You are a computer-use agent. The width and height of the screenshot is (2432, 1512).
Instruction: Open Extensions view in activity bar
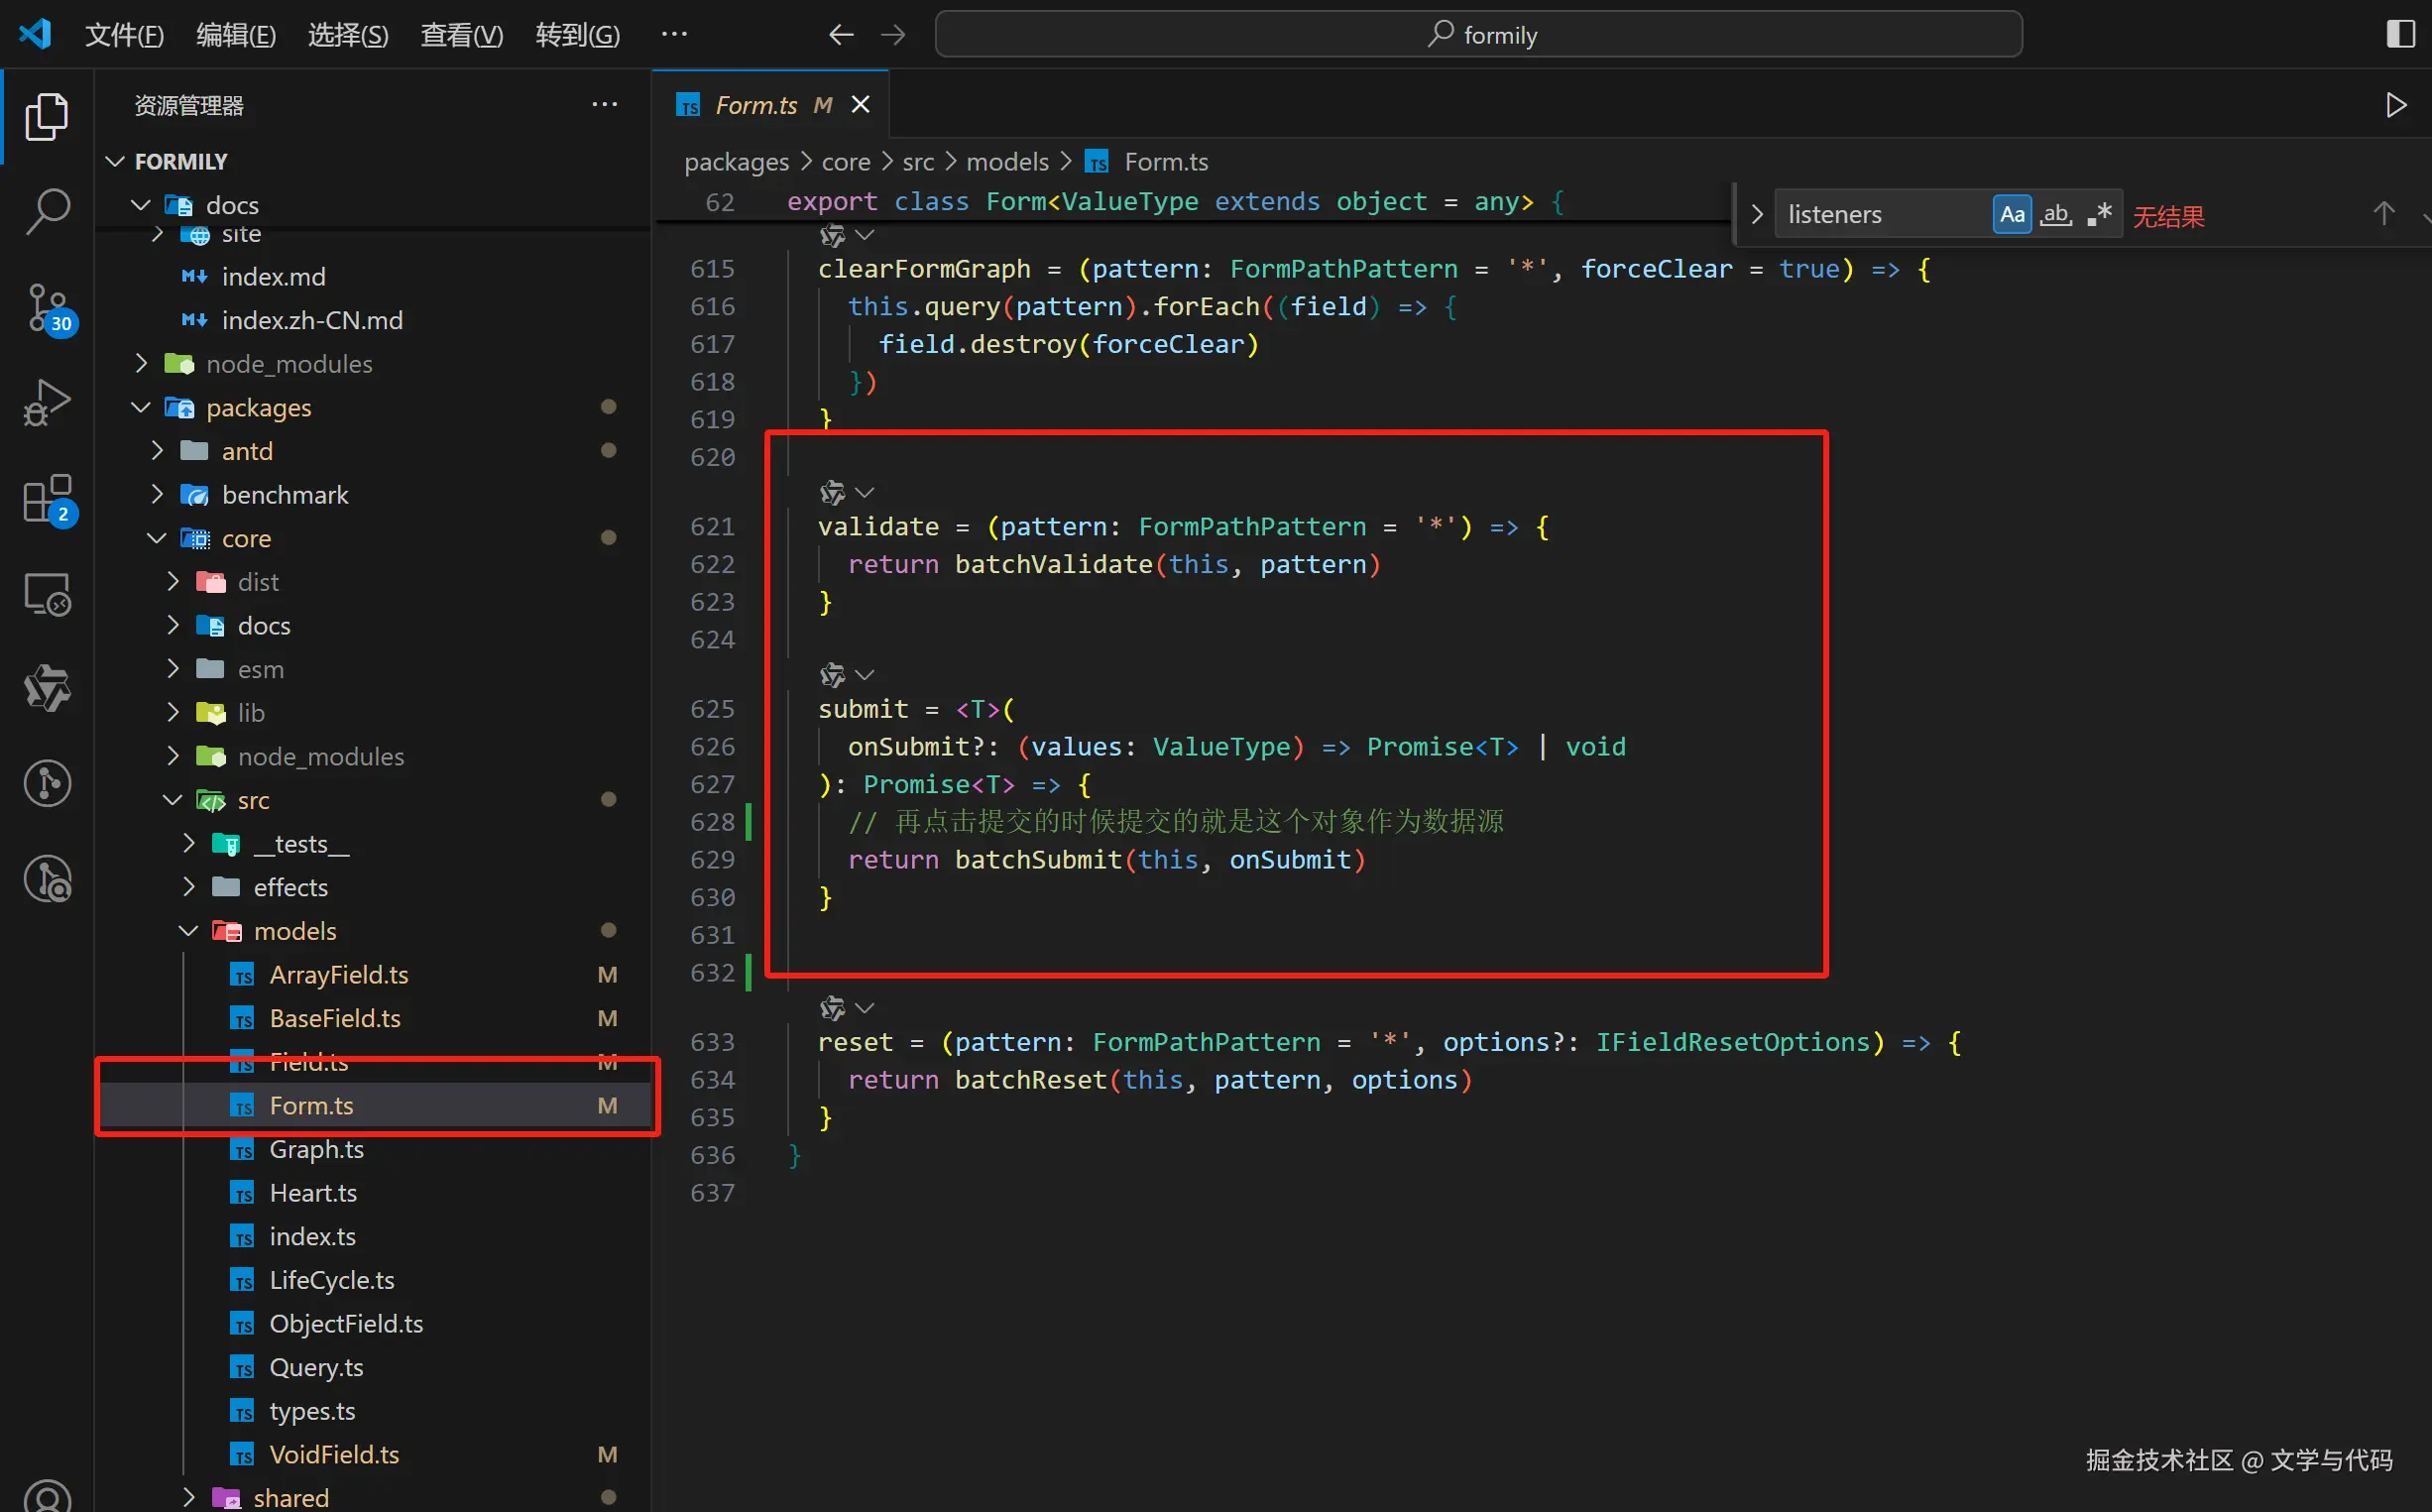point(47,498)
